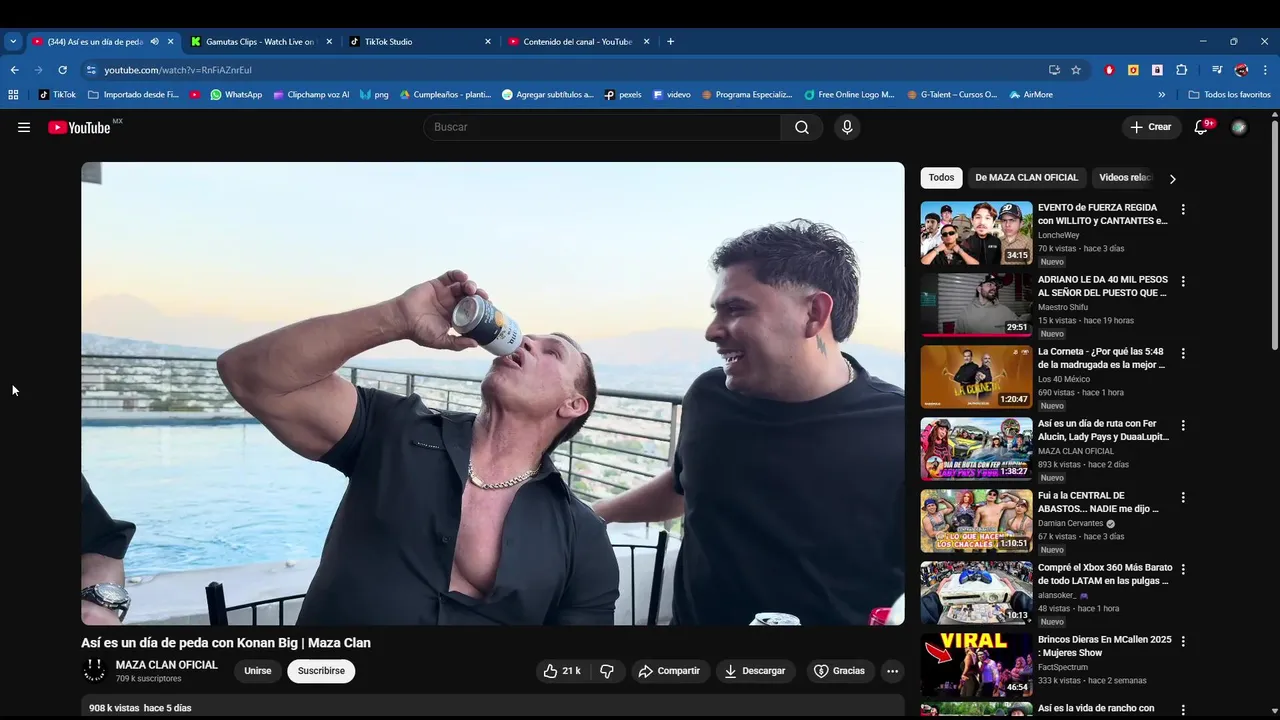Image resolution: width=1280 pixels, height=720 pixels.
Task: Open the notifications bell
Action: [1202, 127]
